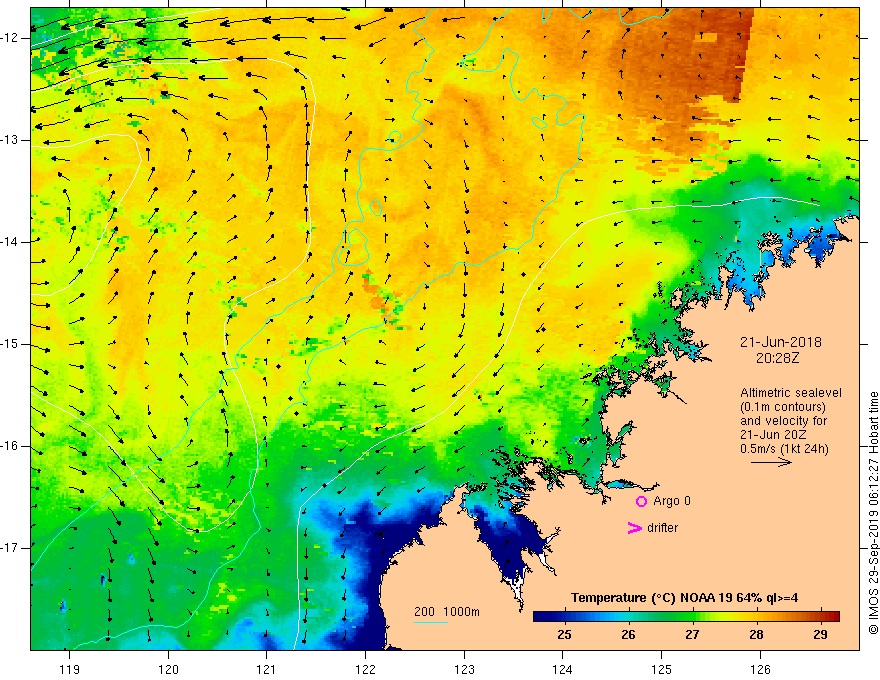Click the color bar '28' tick label
The width and height of the screenshot is (880, 680).
click(x=757, y=635)
